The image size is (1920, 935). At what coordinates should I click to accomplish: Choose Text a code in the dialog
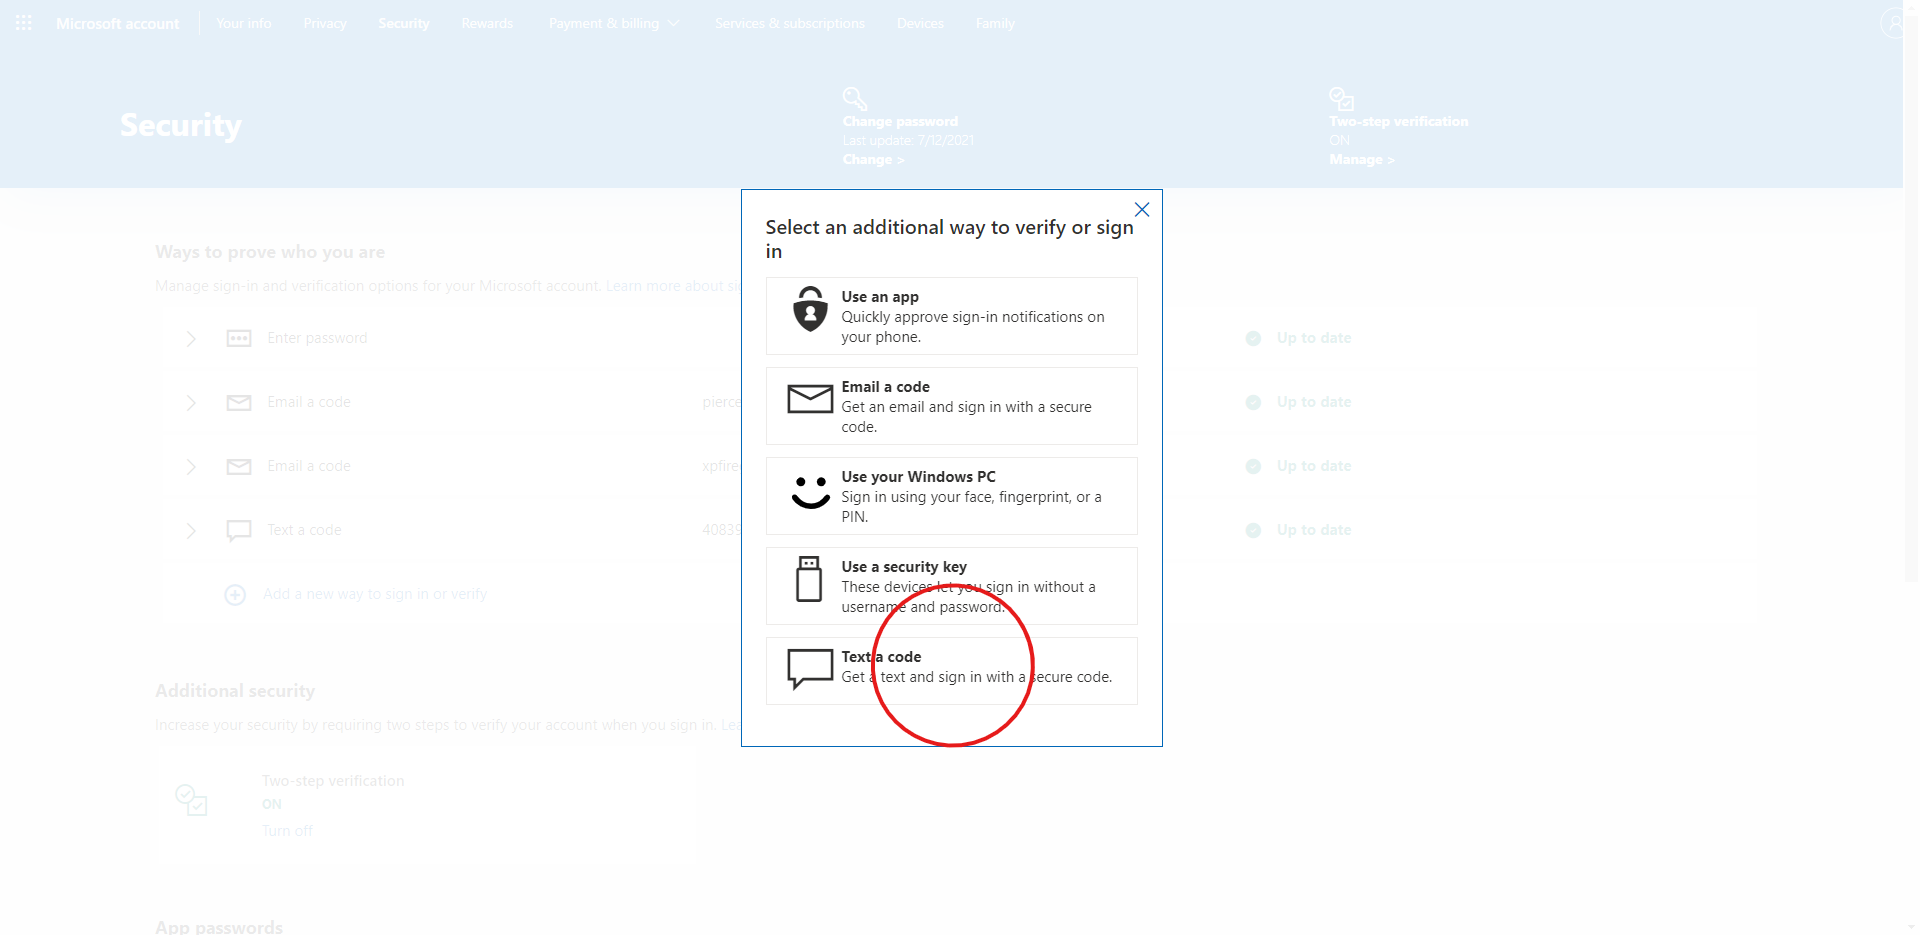(x=952, y=671)
